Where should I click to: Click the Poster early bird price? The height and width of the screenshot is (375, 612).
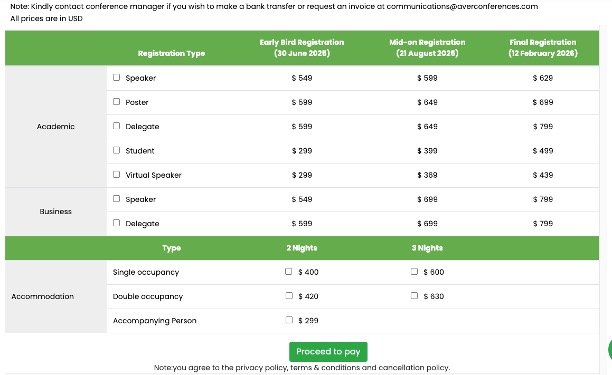(x=302, y=102)
